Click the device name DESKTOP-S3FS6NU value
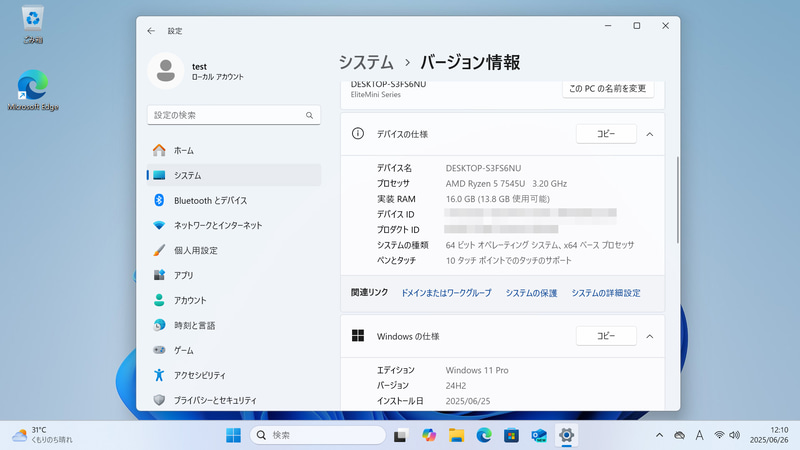 tap(483, 168)
